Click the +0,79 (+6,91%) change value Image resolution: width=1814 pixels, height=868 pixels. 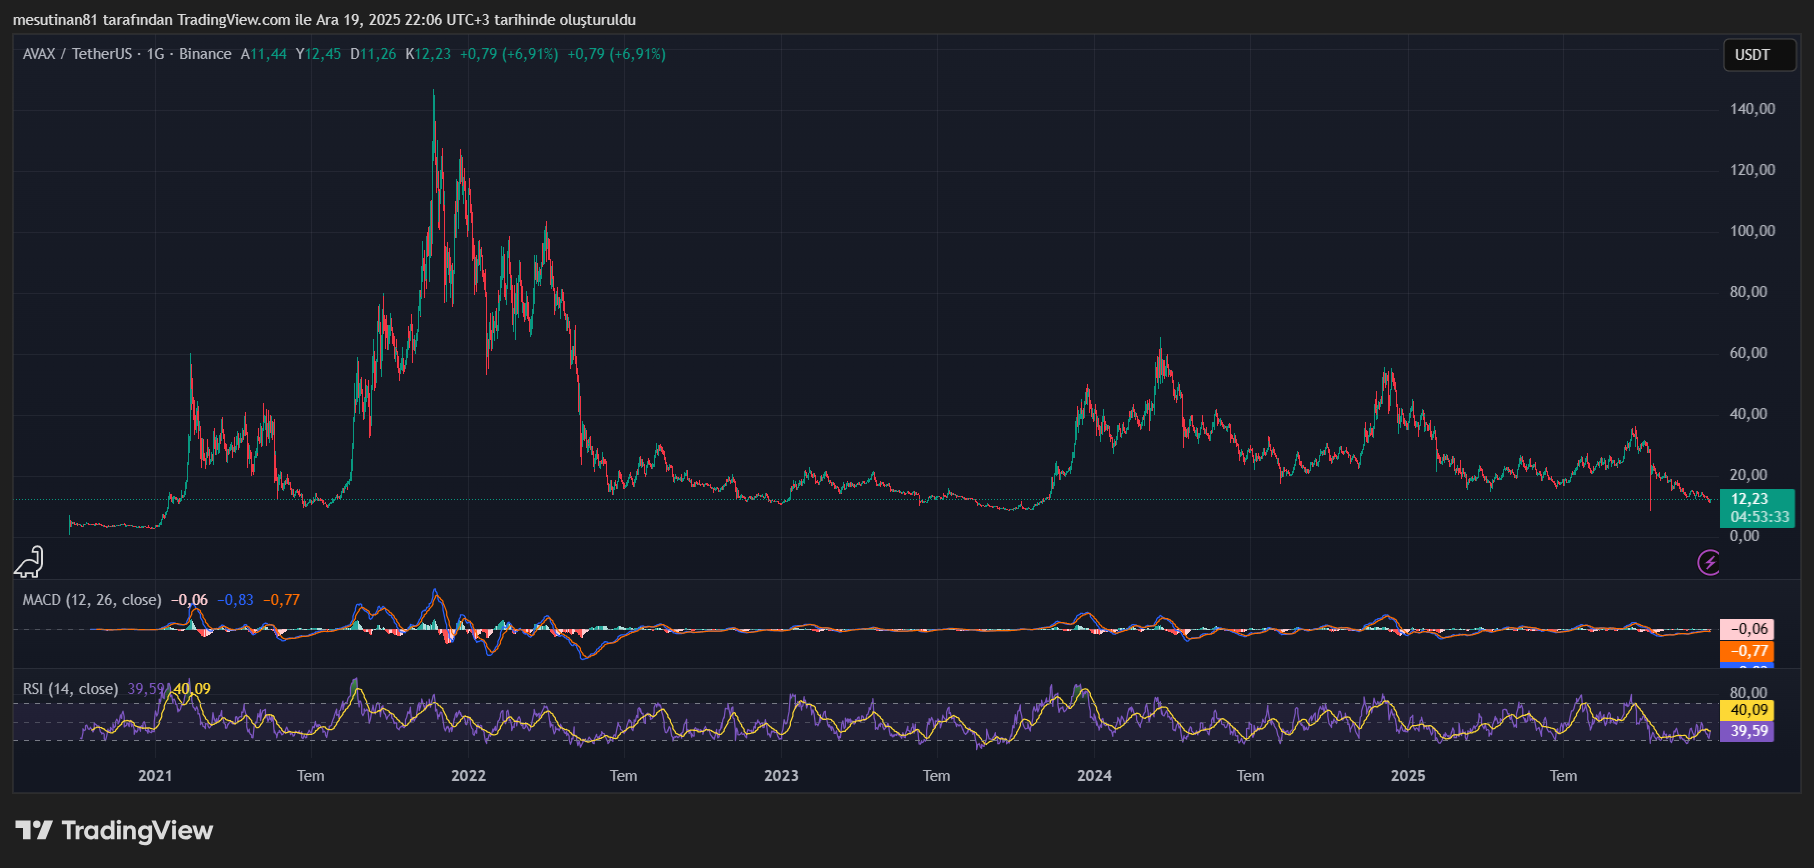(509, 54)
